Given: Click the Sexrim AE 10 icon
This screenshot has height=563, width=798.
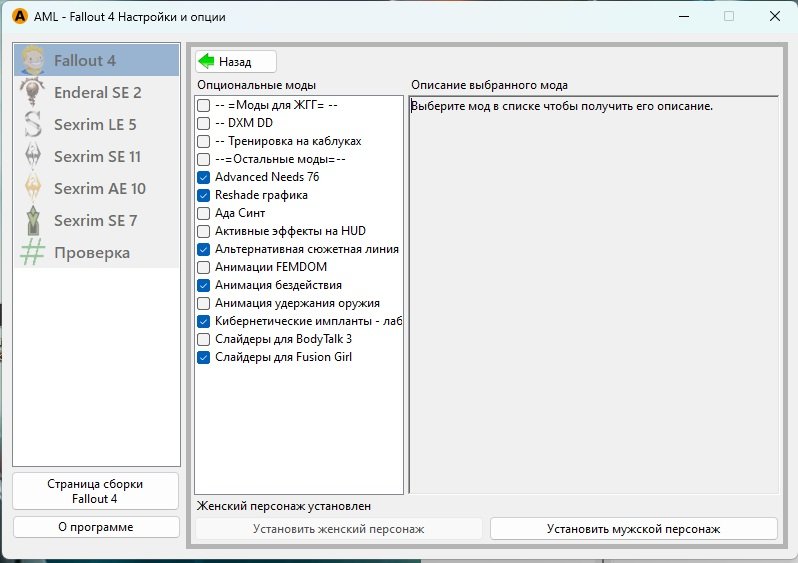Looking at the screenshot, I should (33, 188).
